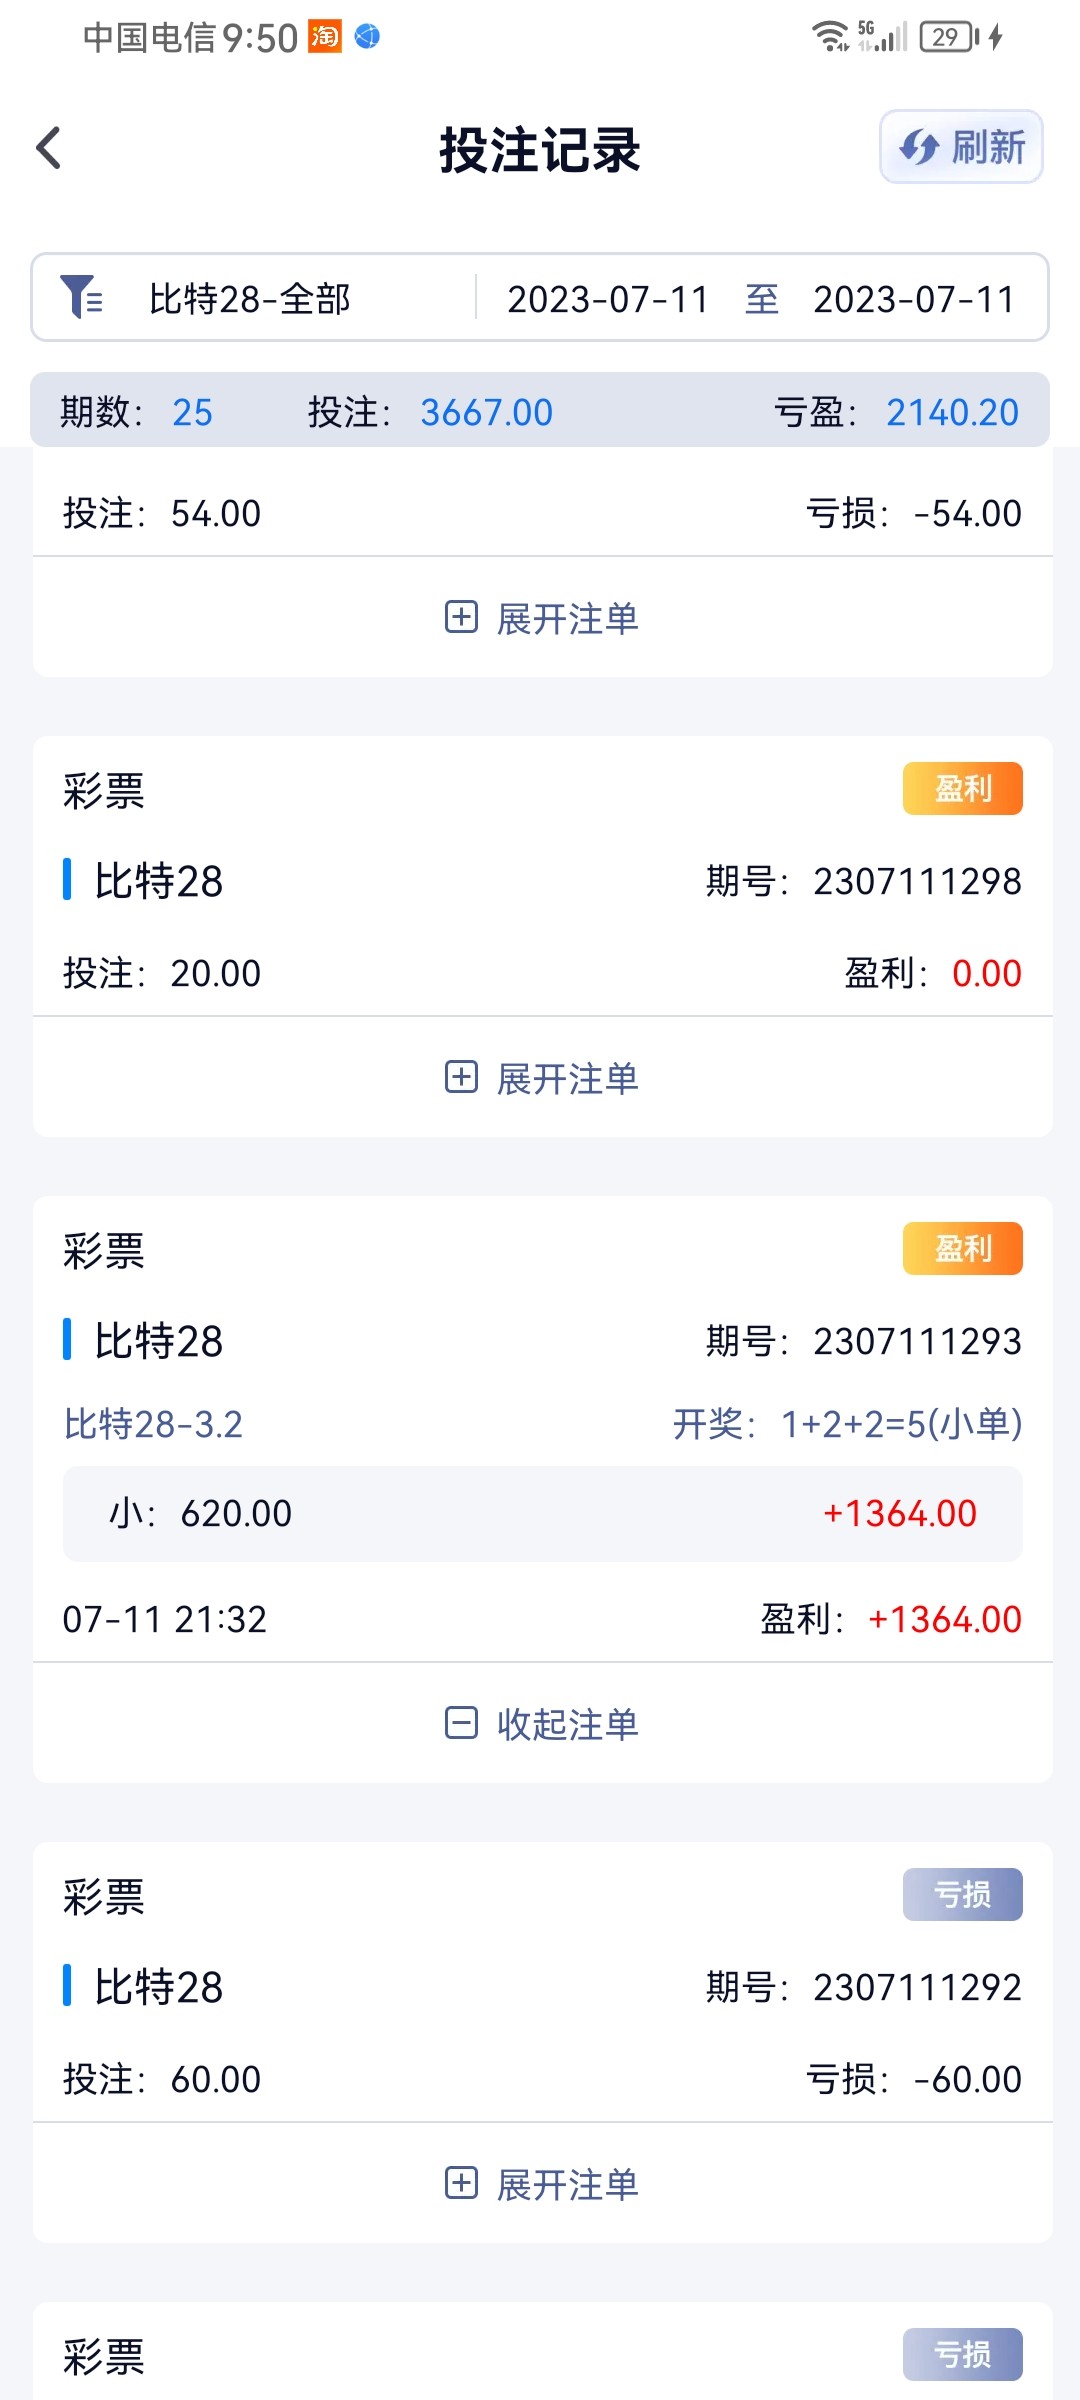The image size is (1080, 2400).
Task: Select the end date after 至
Action: (x=913, y=299)
